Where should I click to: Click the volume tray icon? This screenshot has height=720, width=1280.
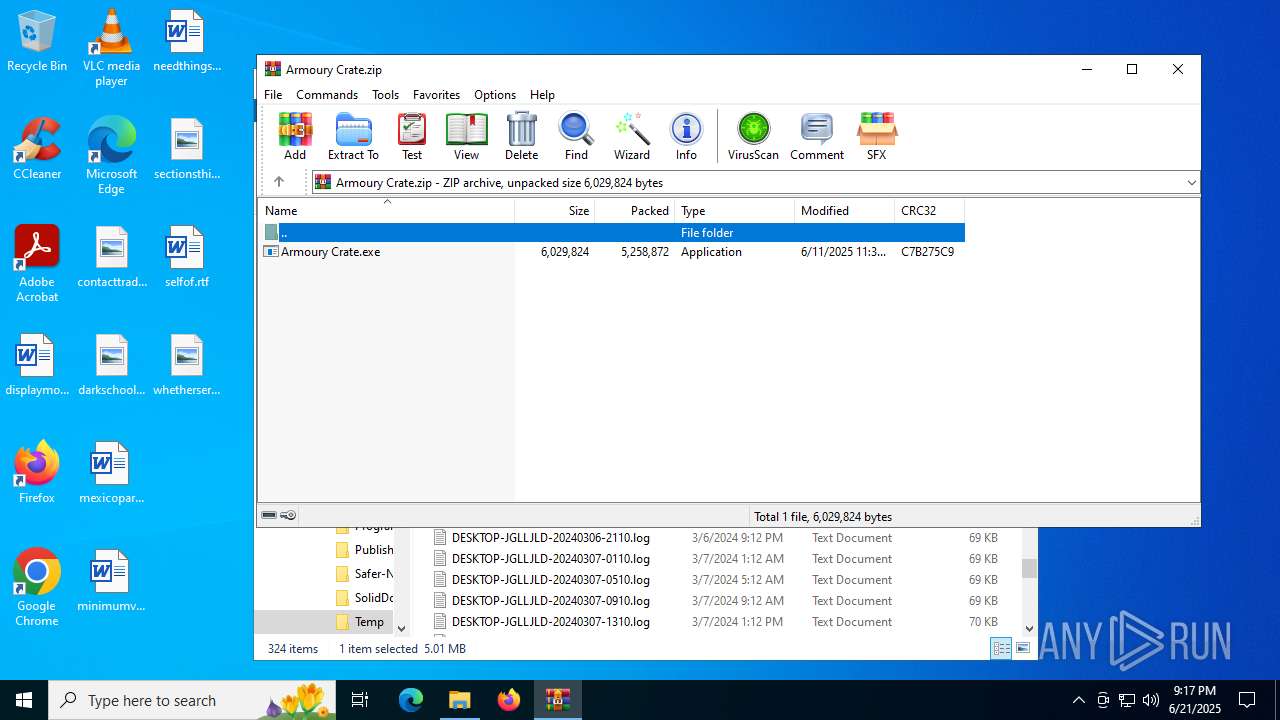1151,700
